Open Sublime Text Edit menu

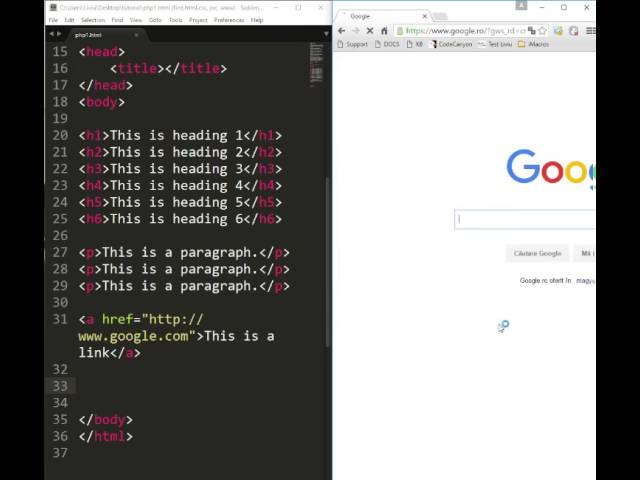click(x=69, y=20)
